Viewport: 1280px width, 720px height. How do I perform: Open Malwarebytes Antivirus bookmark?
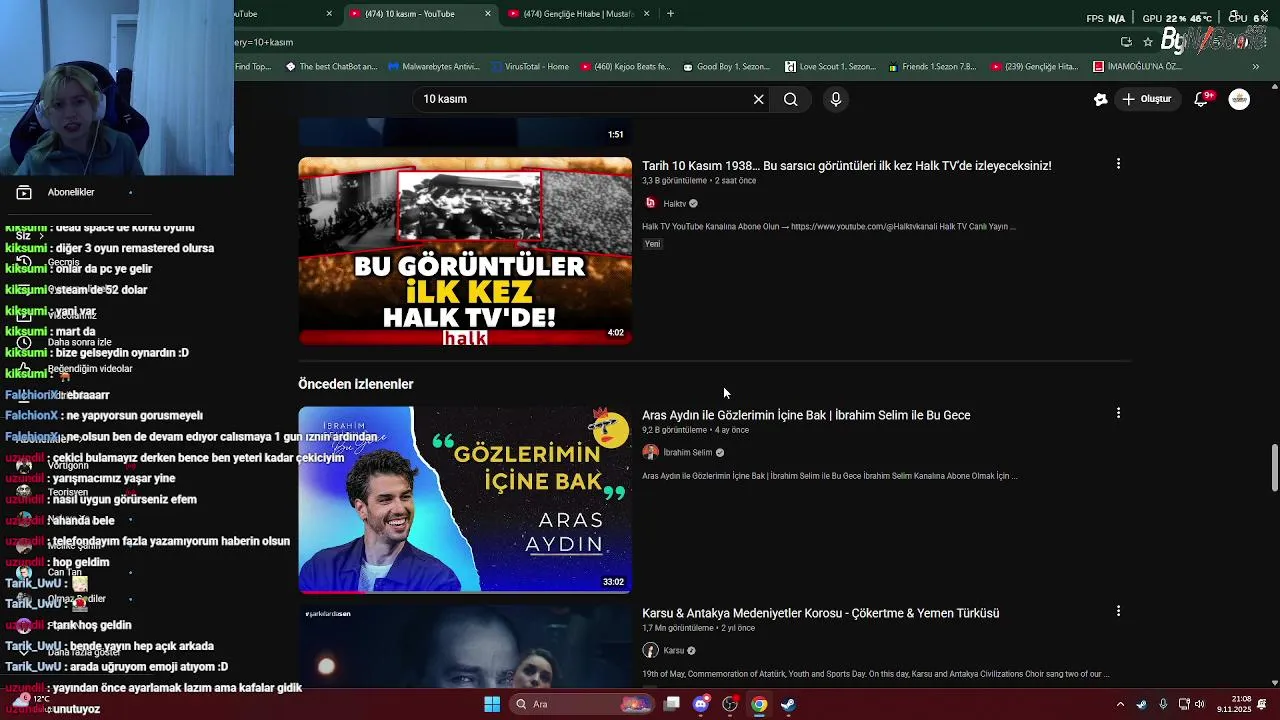tap(433, 67)
